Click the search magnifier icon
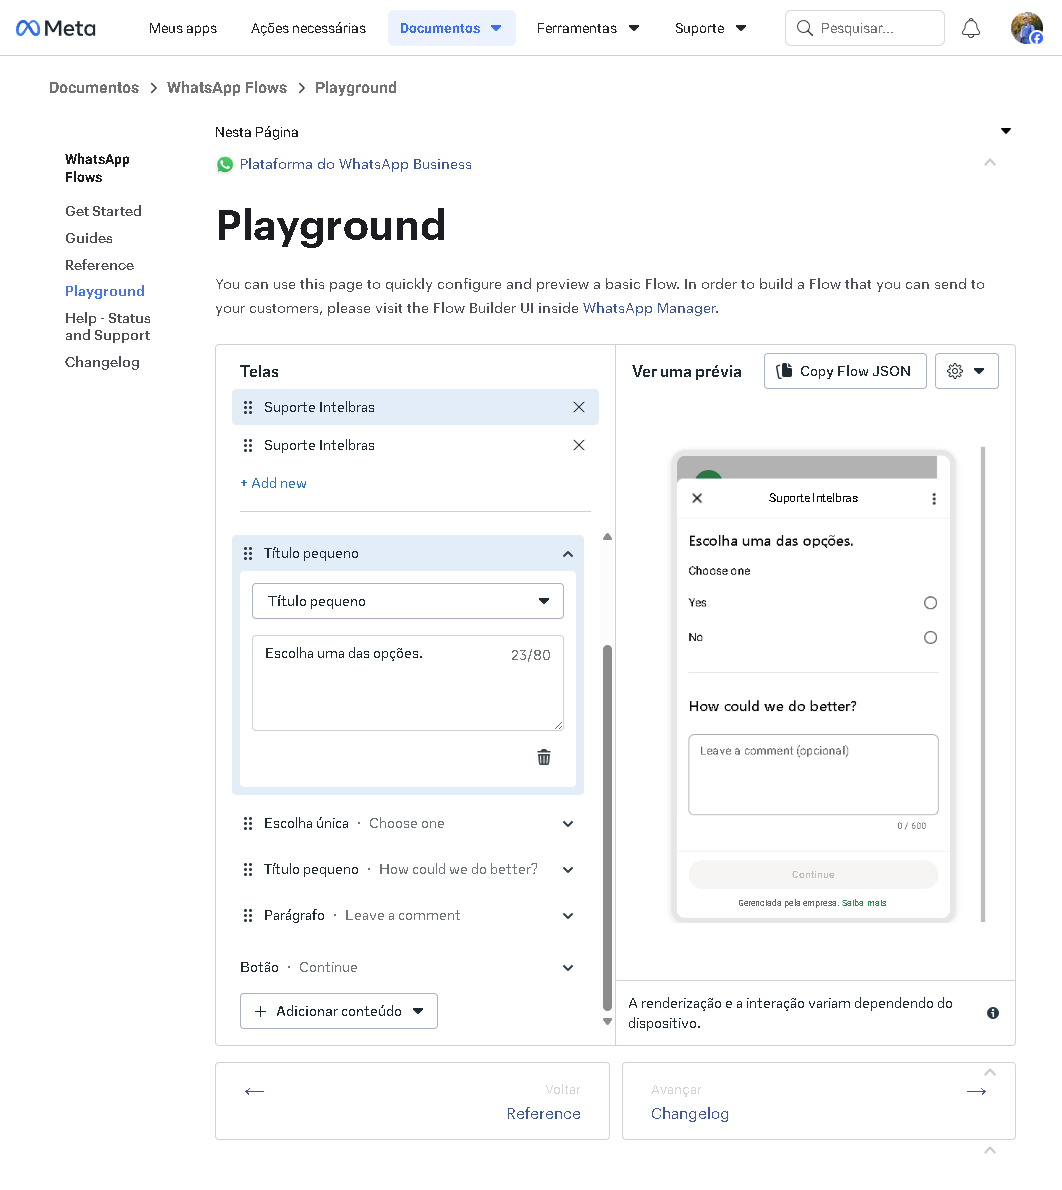Image resolution: width=1062 pixels, height=1190 pixels. point(804,28)
